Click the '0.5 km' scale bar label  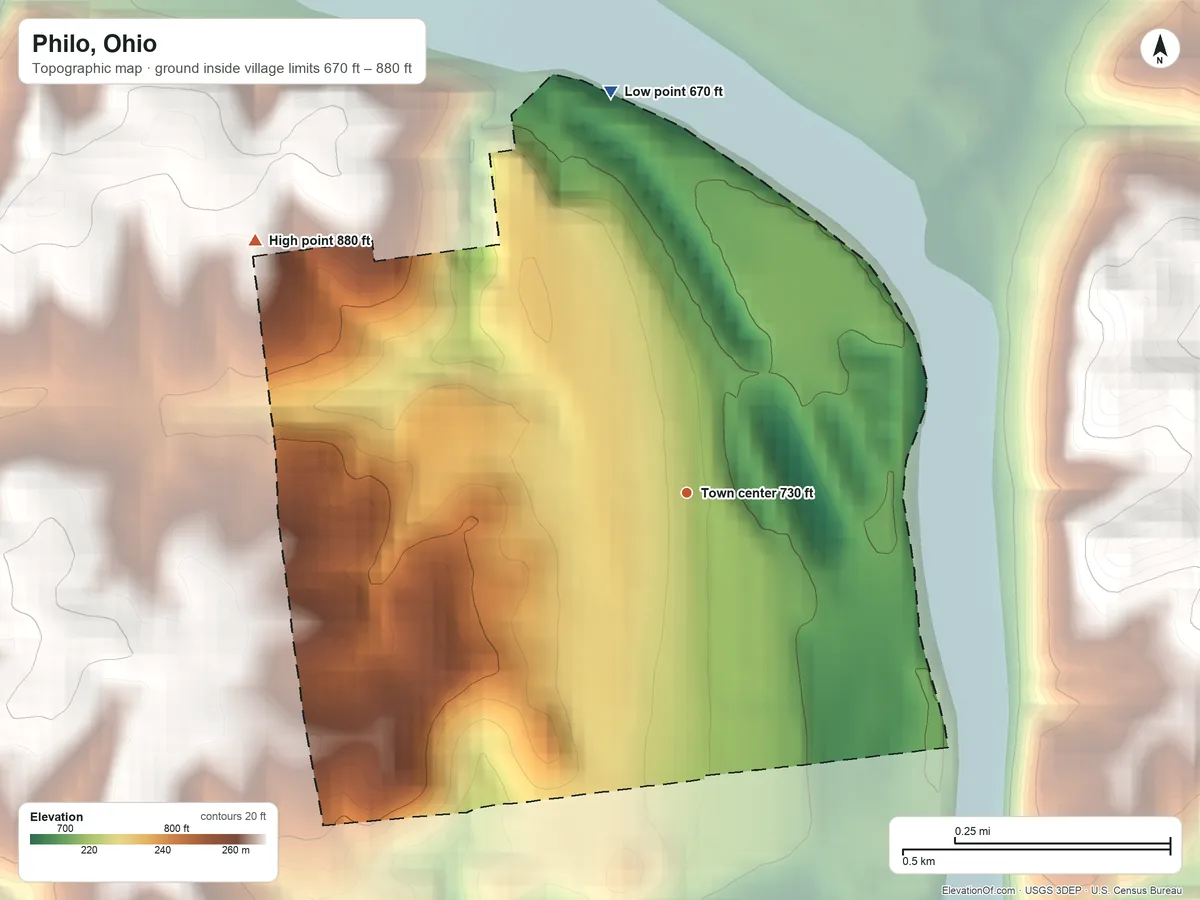pos(919,861)
